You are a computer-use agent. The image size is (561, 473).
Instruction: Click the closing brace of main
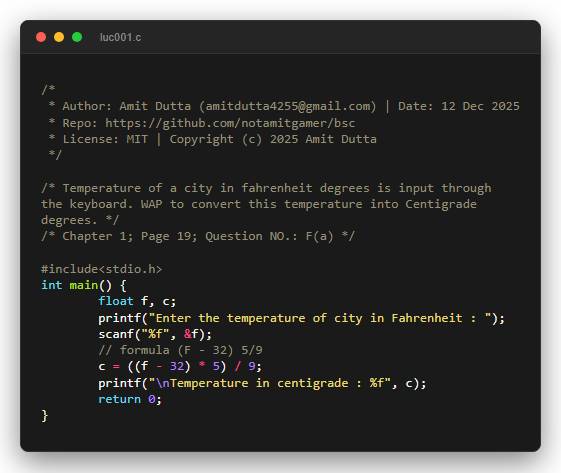pyautogui.click(x=44, y=416)
